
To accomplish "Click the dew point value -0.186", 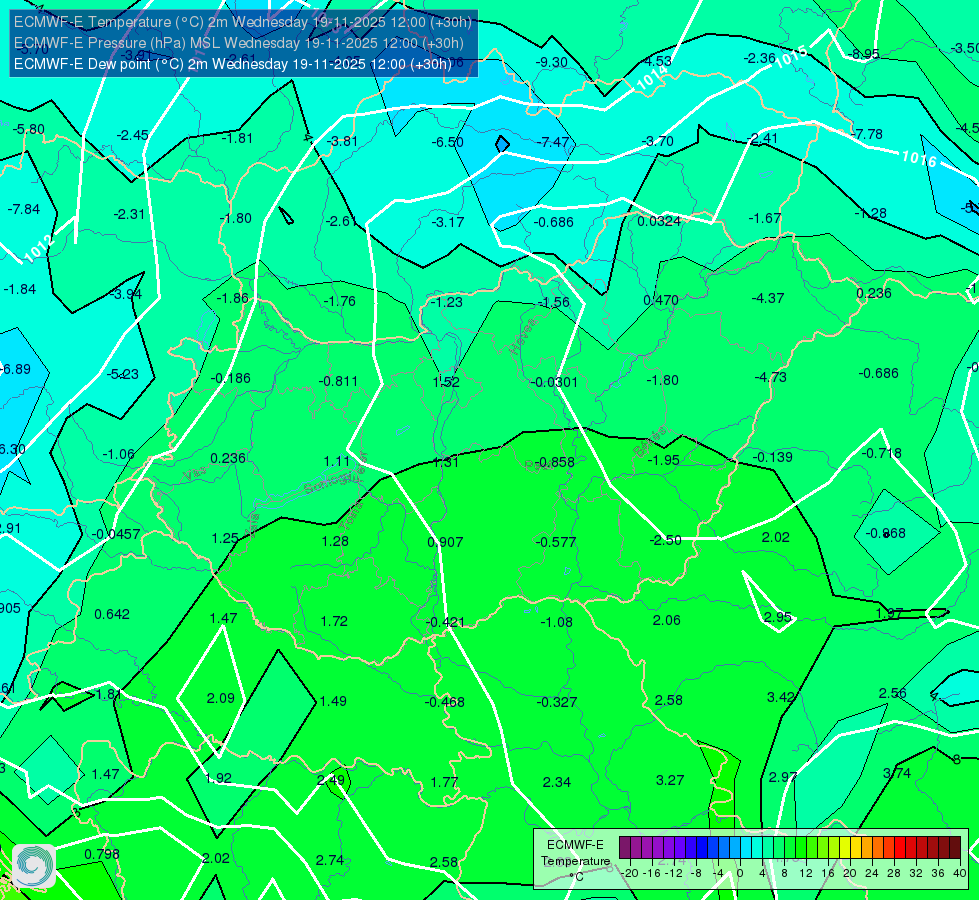I will [230, 378].
